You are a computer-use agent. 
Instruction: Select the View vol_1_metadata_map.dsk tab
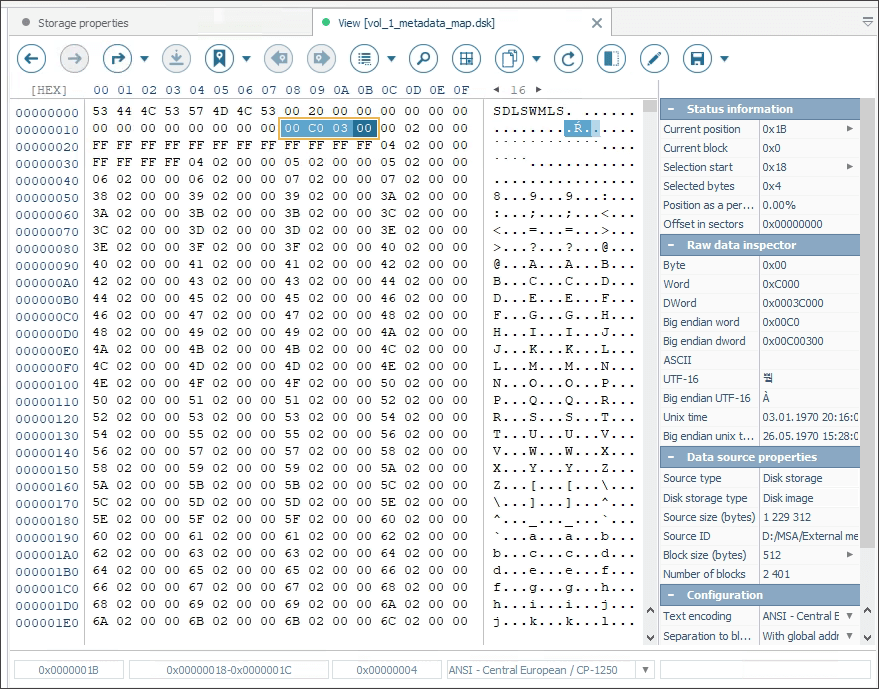[415, 23]
